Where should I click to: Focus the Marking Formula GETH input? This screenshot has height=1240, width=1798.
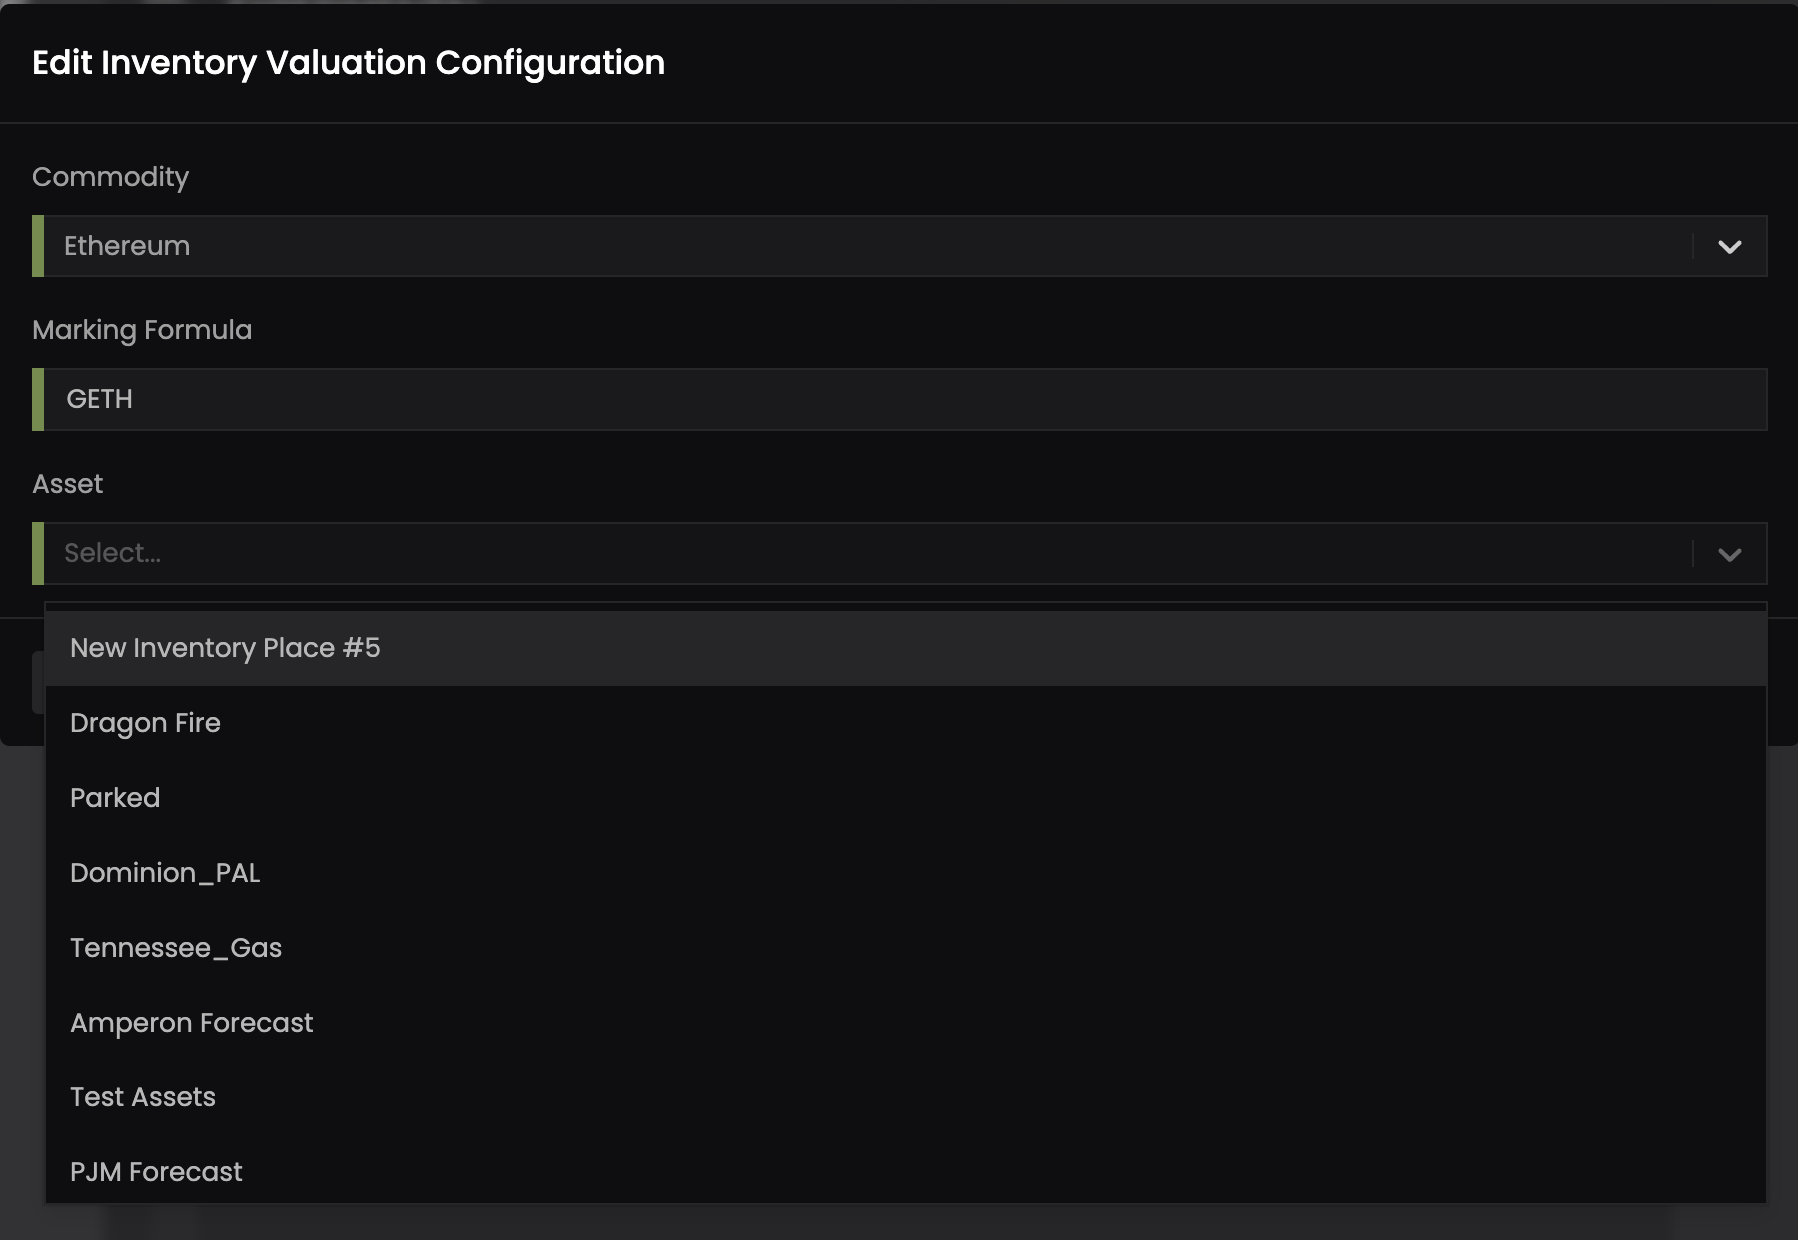click(x=900, y=399)
